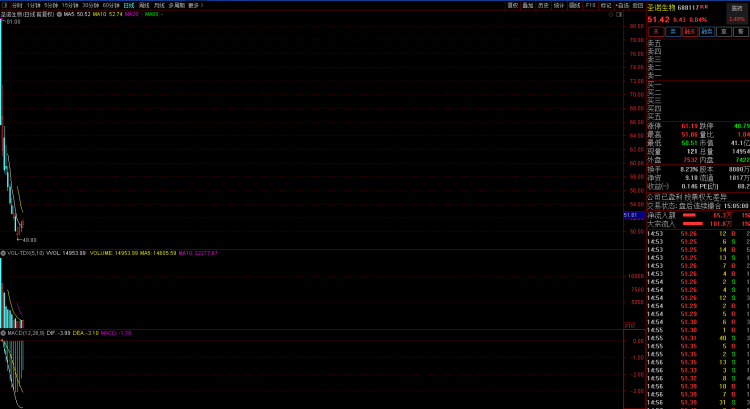750x409 pixels.
Task: Click the 叠加 overlay toolbar button
Action: (x=528, y=5)
